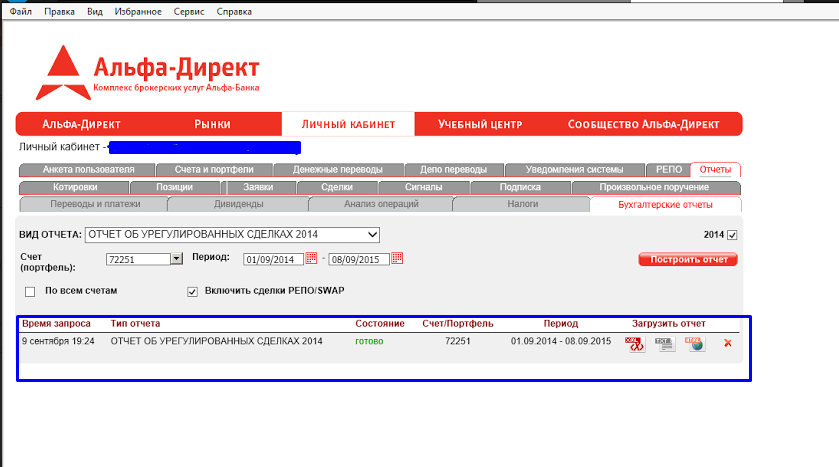
Task: Click the Время запроса column header
Action: (56, 324)
